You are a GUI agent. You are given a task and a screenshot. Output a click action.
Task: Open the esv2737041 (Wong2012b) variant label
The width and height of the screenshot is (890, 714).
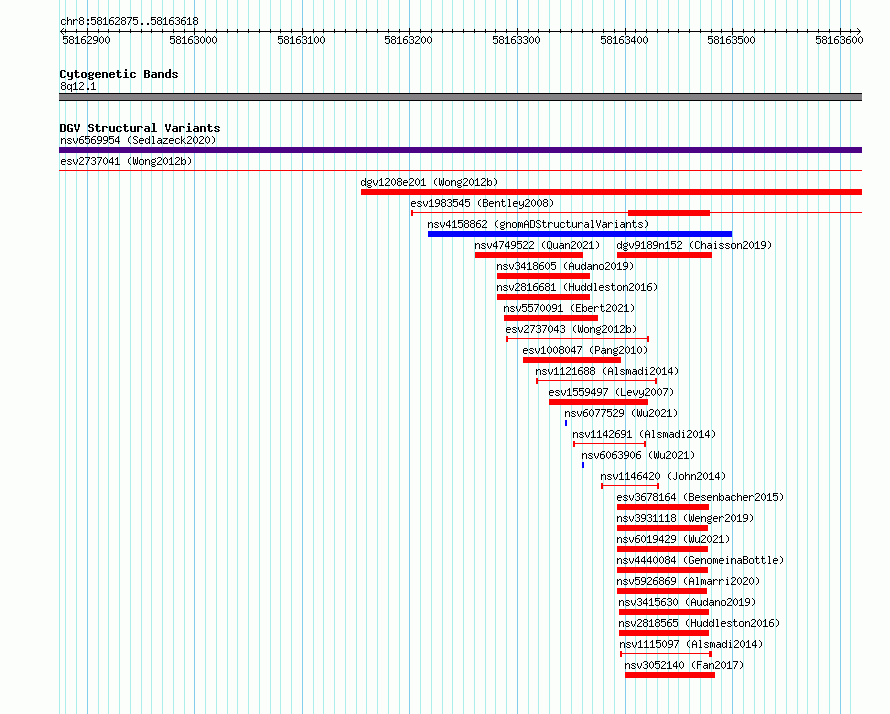coord(126,161)
